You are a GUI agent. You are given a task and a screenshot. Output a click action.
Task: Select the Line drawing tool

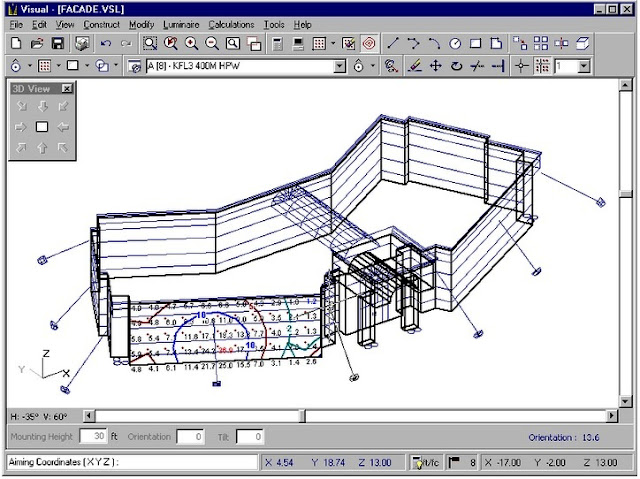[x=393, y=43]
